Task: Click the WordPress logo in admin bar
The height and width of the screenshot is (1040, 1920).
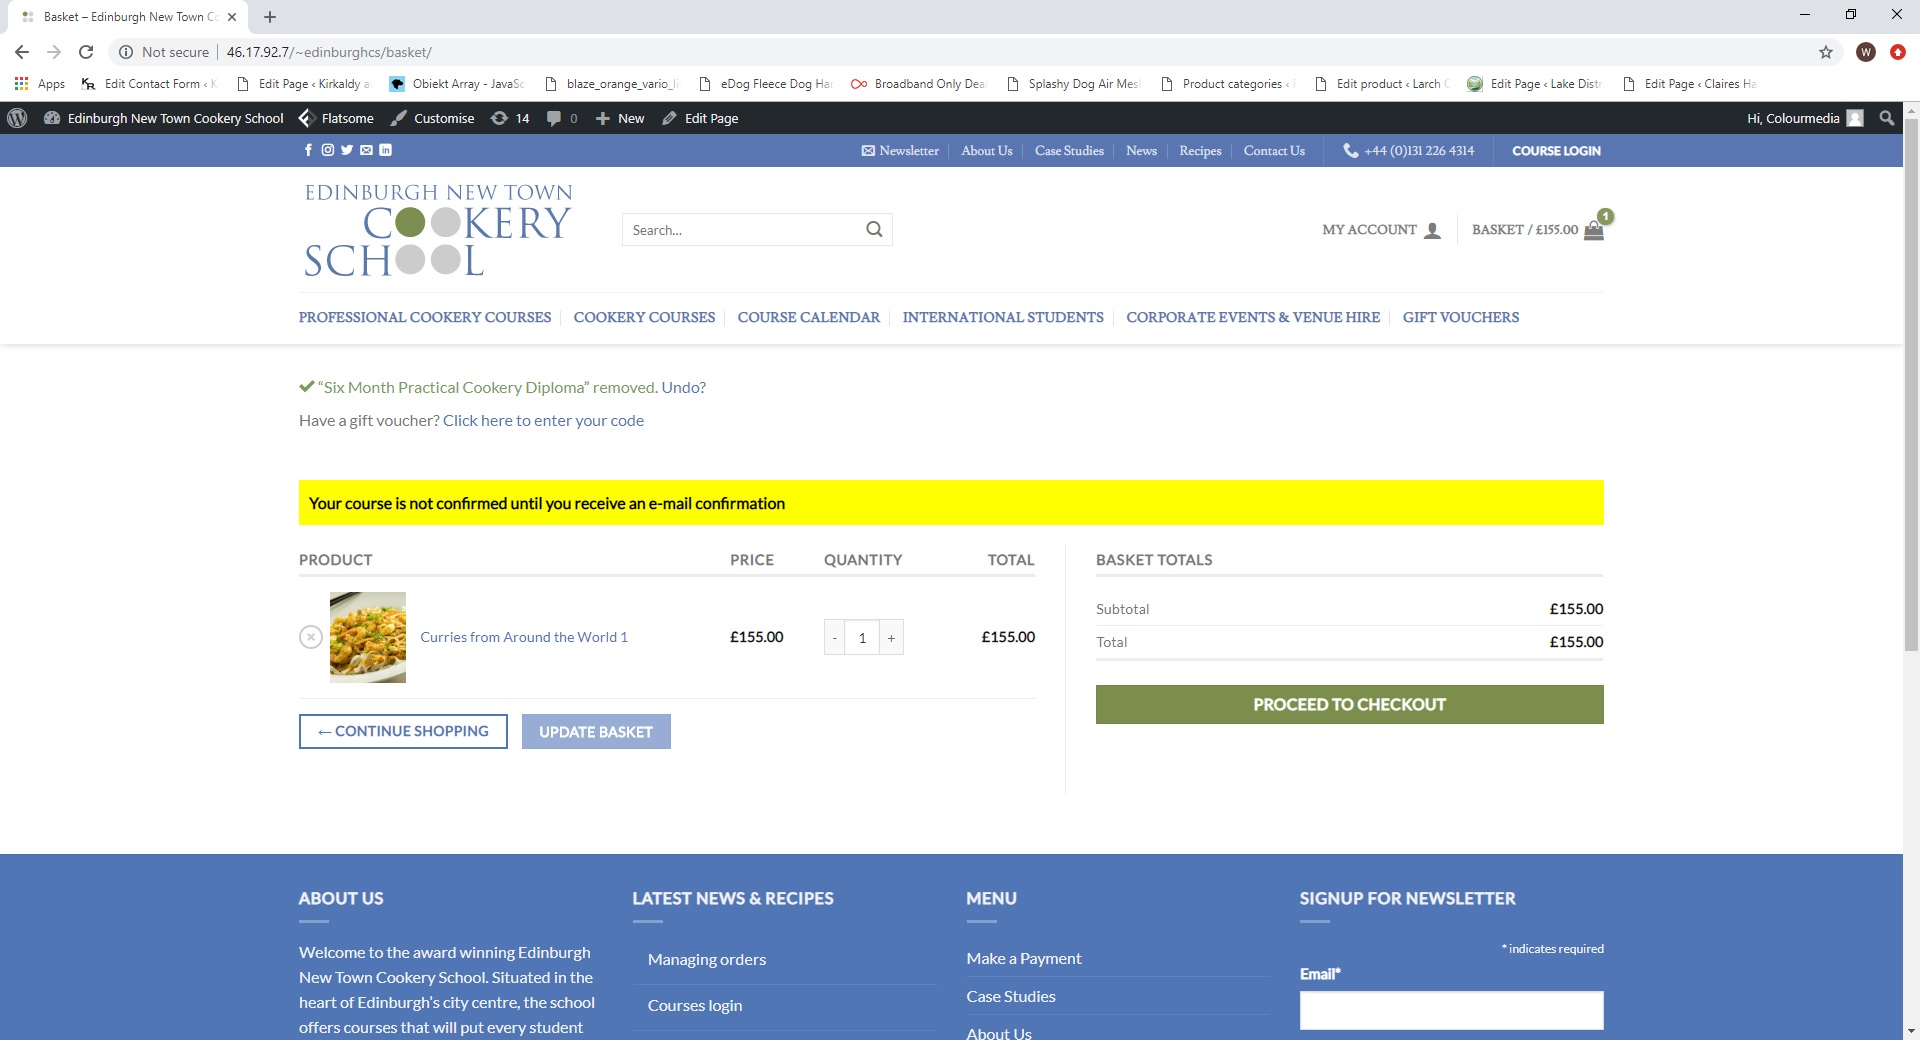Action: tap(17, 118)
